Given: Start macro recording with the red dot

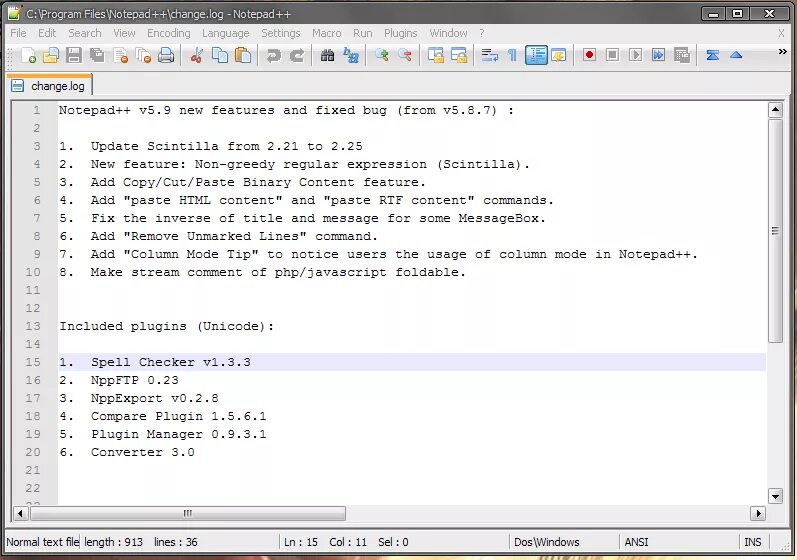Looking at the screenshot, I should (589, 55).
